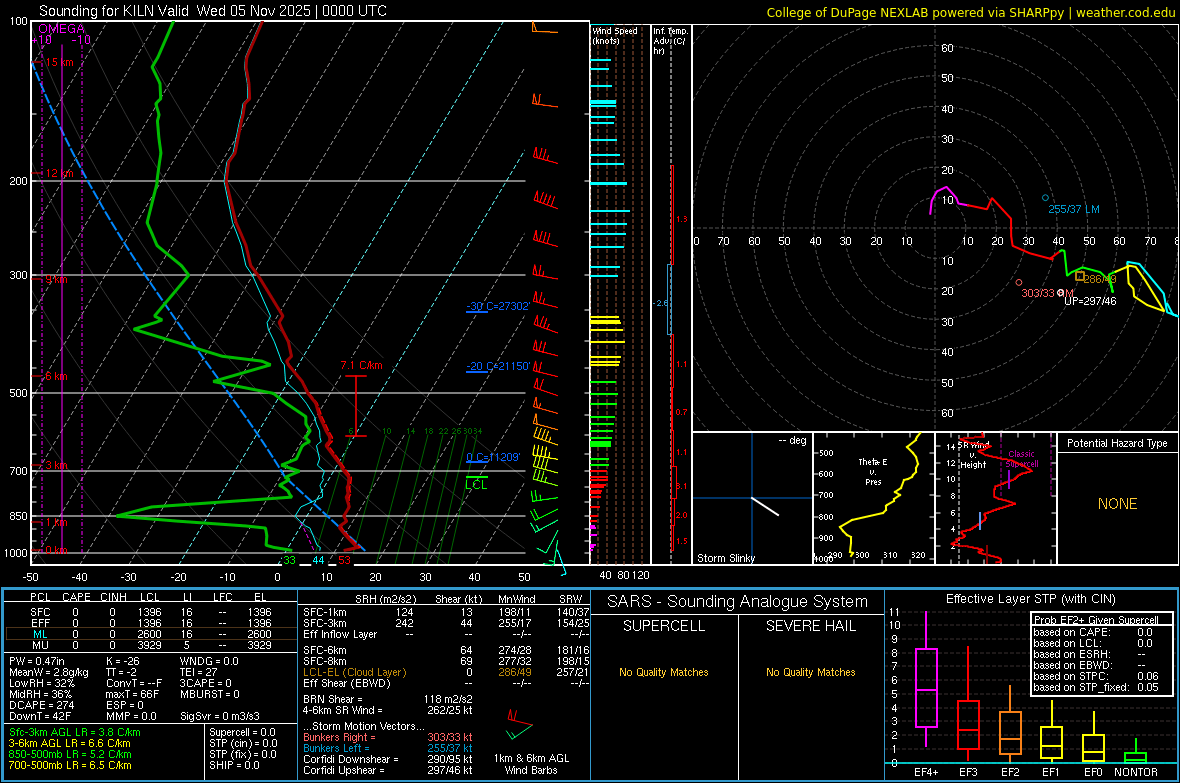Click the 1km & 6km AGL Wind Barbs caption
This screenshot has width=1180, height=783.
531,764
